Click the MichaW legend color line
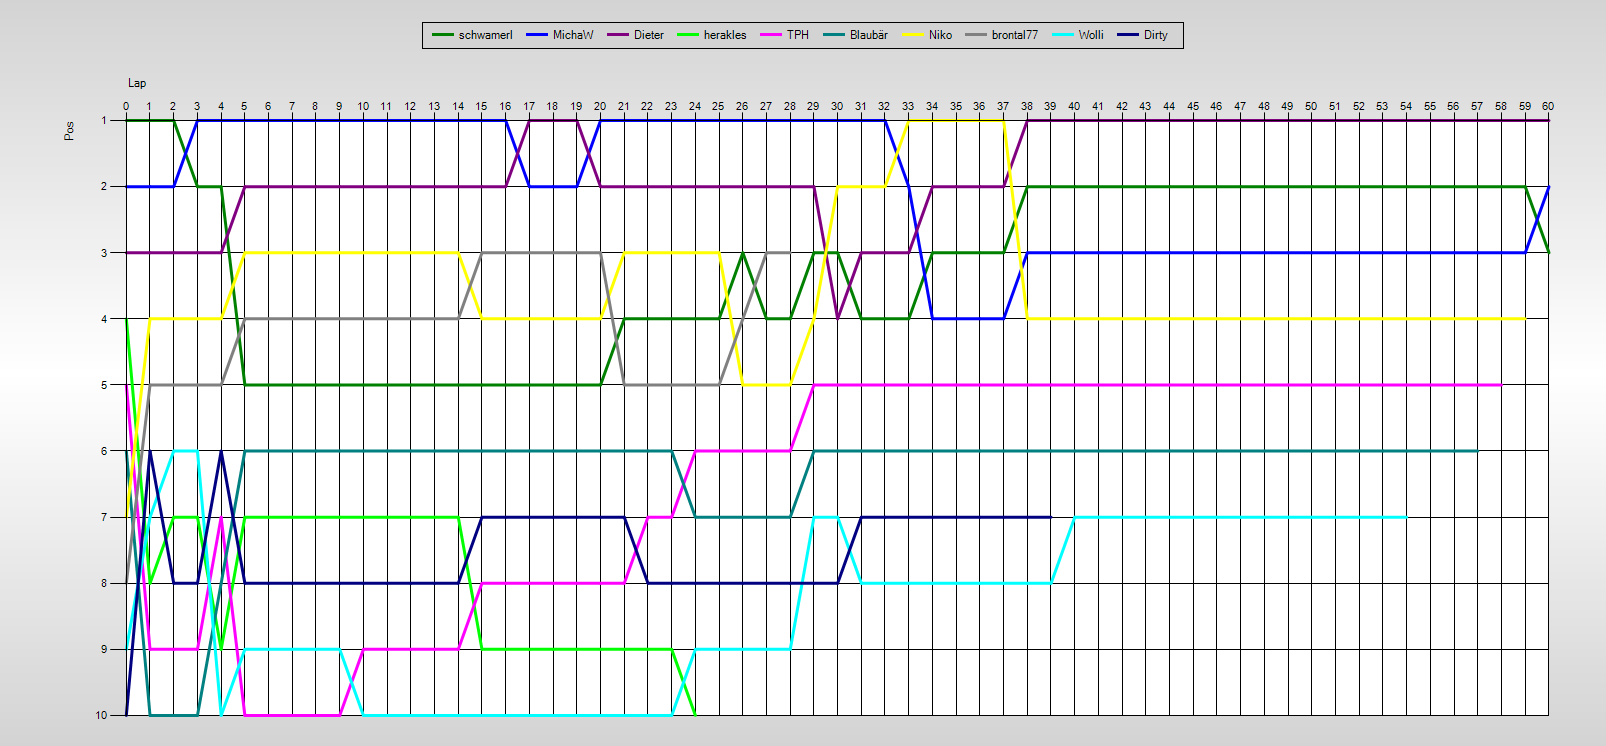Viewport: 1606px width, 746px height. pyautogui.click(x=537, y=35)
